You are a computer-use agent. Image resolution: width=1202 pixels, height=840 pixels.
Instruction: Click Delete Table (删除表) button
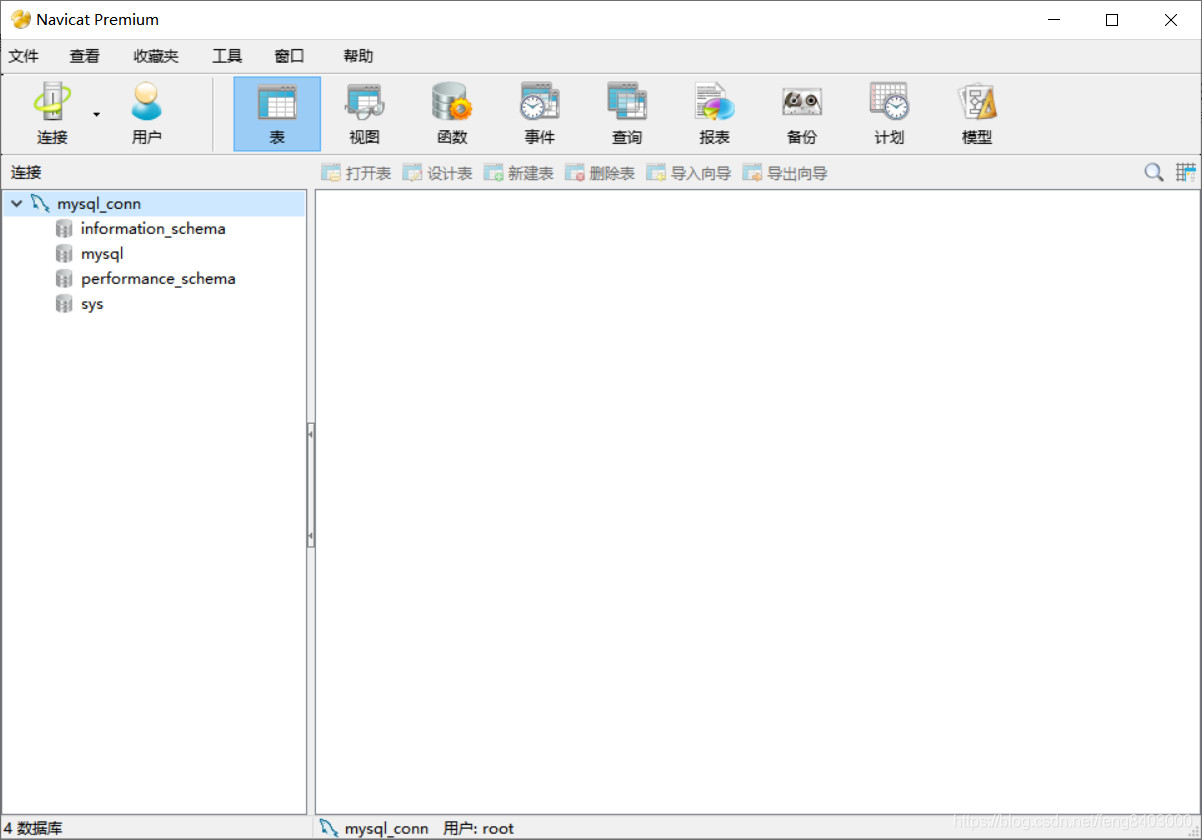pos(600,173)
